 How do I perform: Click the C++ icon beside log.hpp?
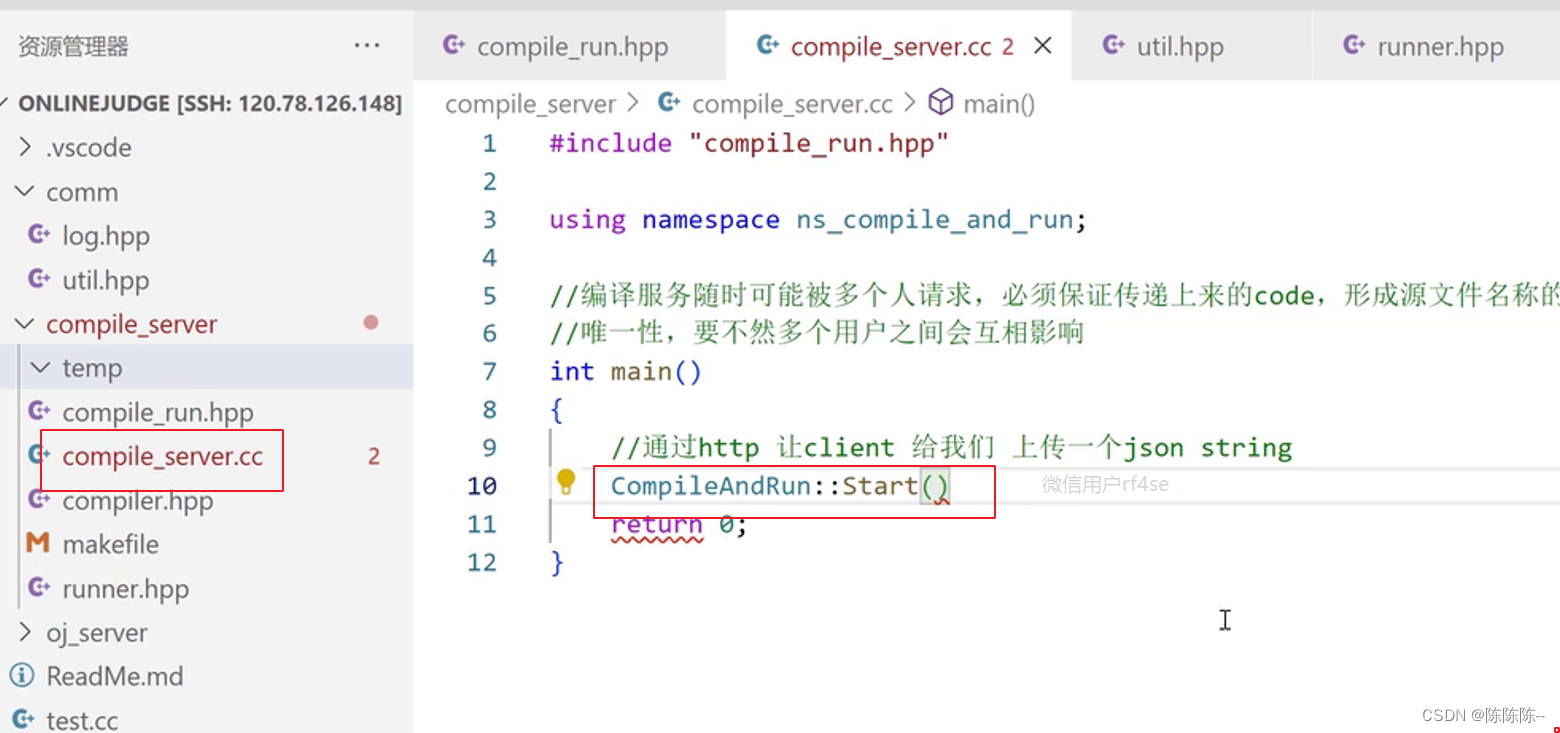coord(40,235)
